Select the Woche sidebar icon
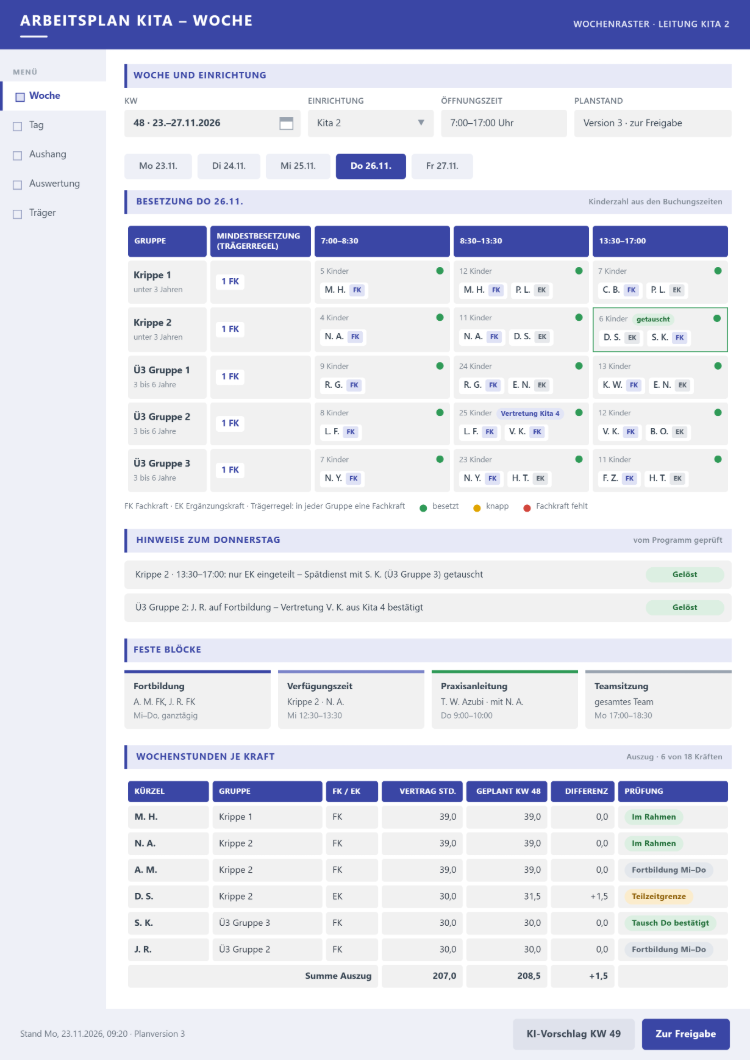 pos(20,97)
